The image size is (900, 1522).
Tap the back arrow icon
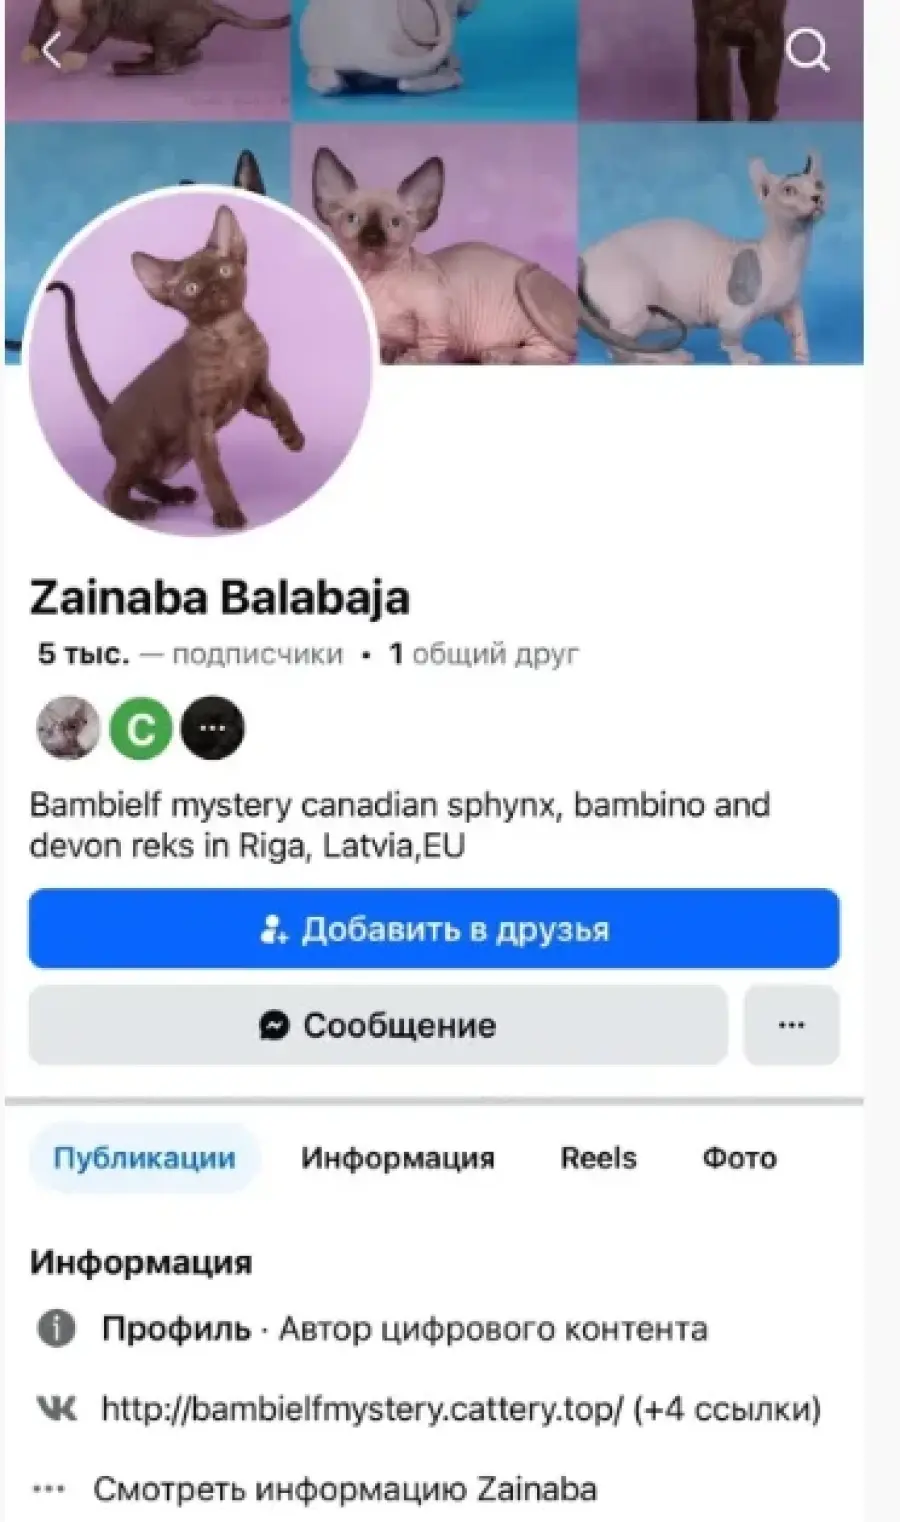coord(52,49)
